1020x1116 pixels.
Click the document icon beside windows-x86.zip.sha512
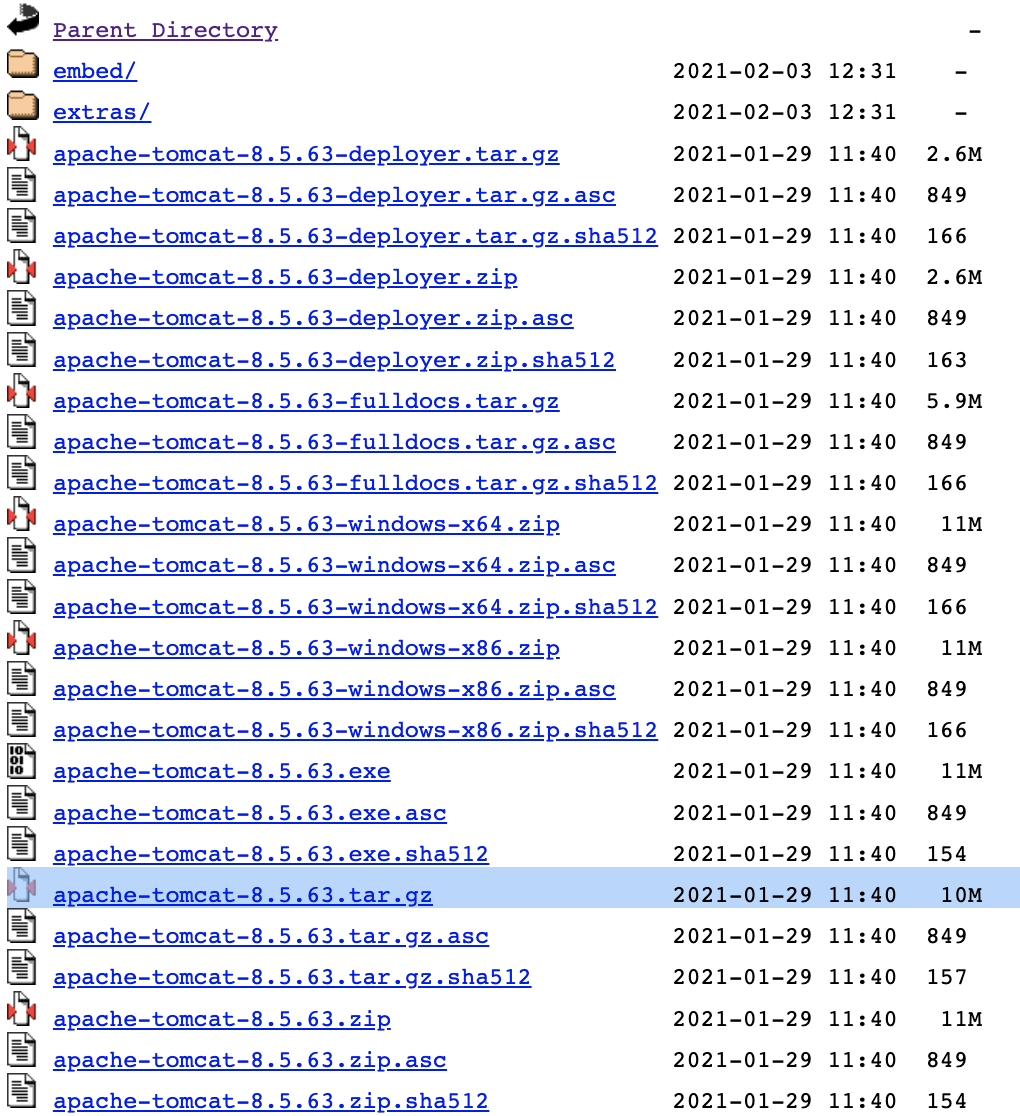[21, 720]
